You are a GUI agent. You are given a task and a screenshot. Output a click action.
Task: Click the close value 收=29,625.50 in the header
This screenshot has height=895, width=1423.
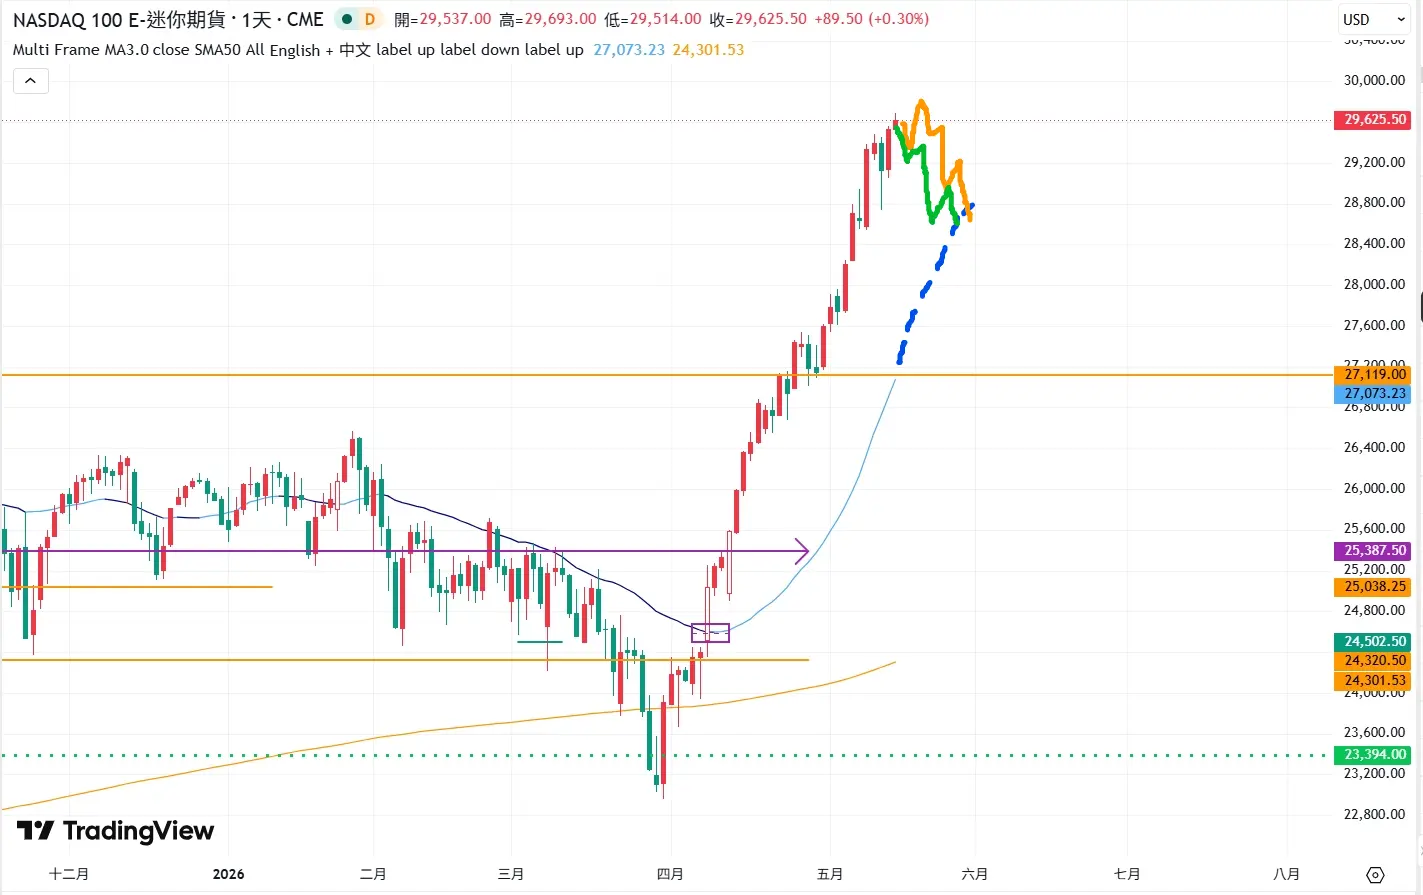(x=758, y=19)
